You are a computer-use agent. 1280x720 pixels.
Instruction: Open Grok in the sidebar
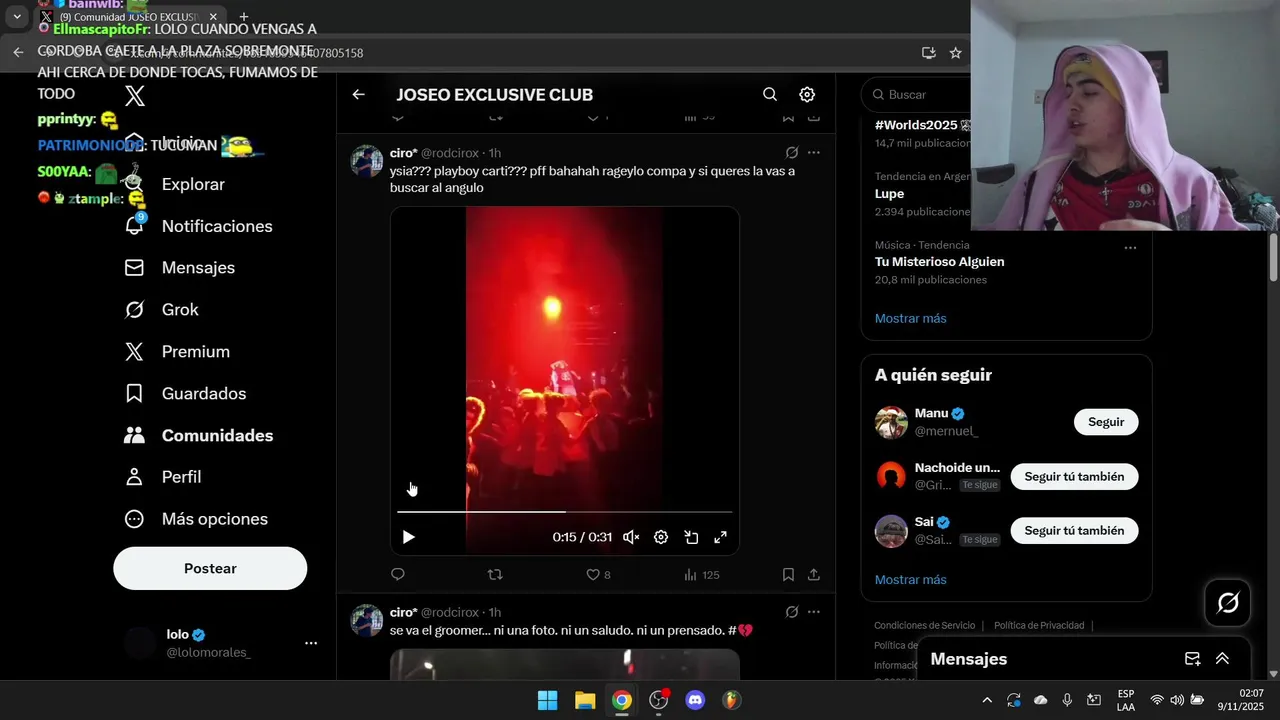point(161,310)
